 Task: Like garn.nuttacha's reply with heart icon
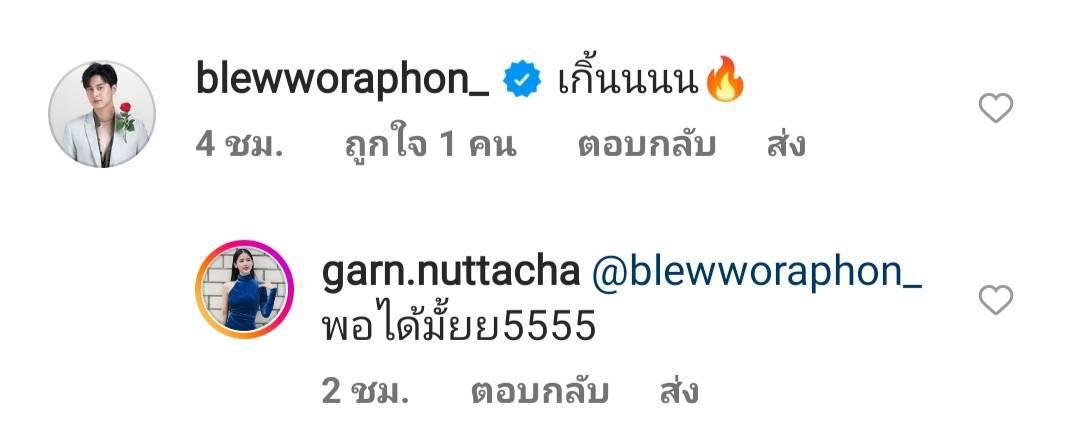995,300
